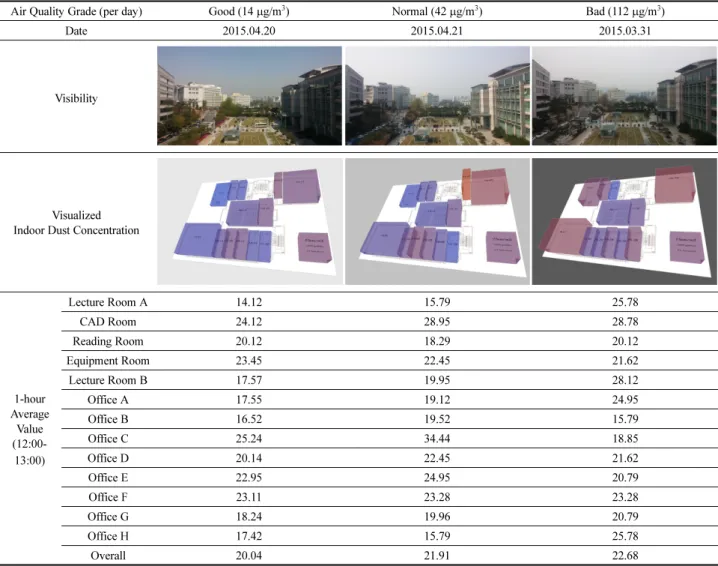
Task: Select the 'CAD Room' row label
Action: pyautogui.click(x=108, y=321)
